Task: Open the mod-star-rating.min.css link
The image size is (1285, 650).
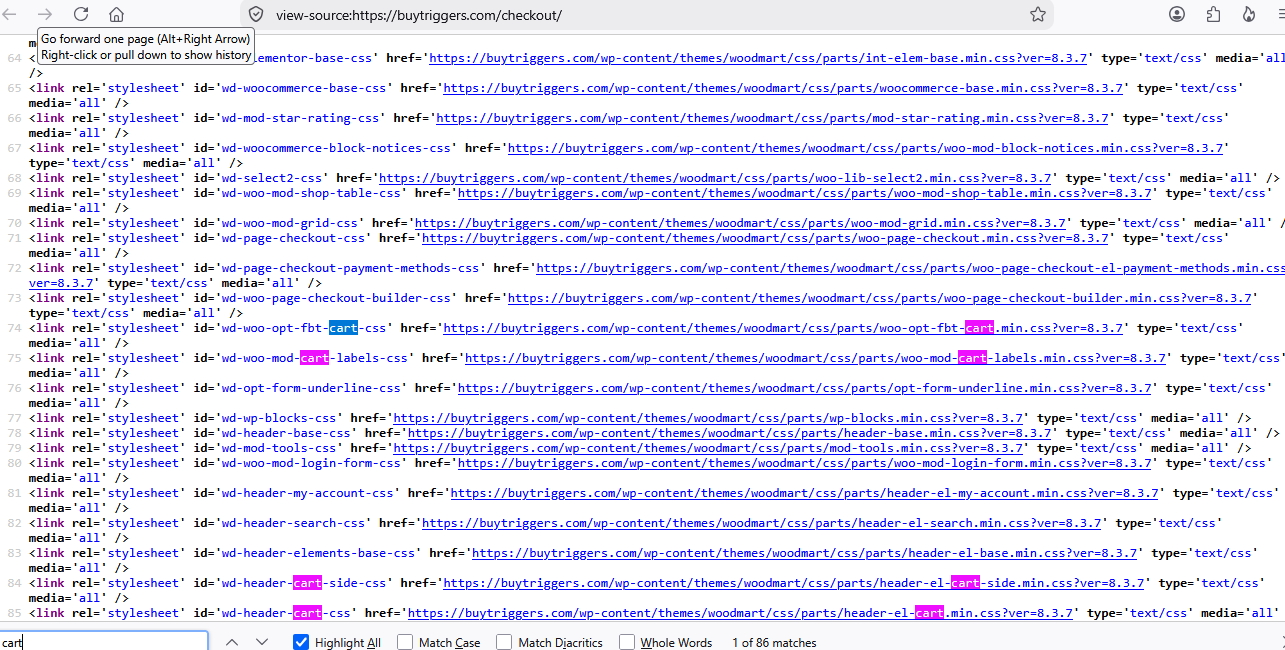Action: 772,118
